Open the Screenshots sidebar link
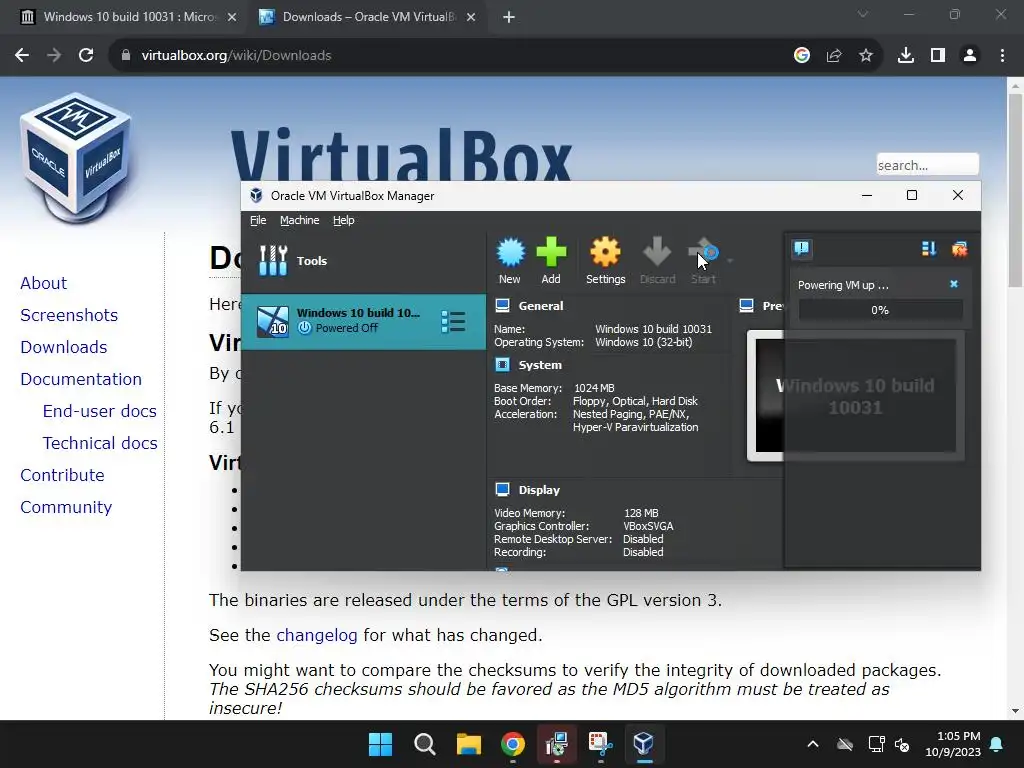1024x768 pixels. pos(69,315)
